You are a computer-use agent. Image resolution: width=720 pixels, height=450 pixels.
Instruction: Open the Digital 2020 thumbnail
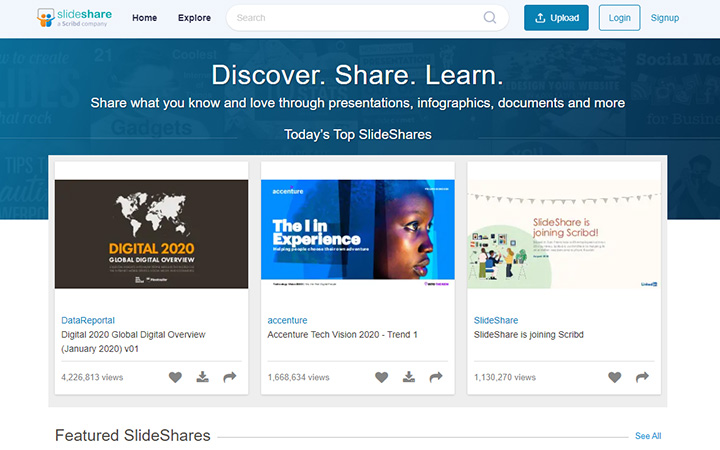point(152,234)
